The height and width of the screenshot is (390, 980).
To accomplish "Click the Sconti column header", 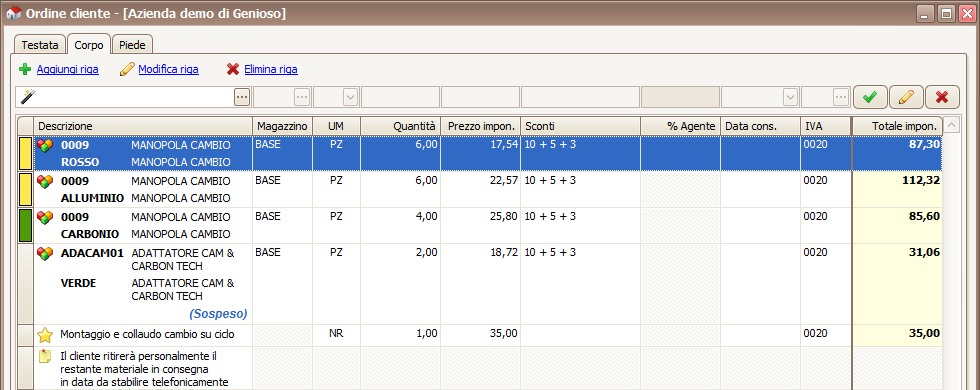I will [x=581, y=126].
